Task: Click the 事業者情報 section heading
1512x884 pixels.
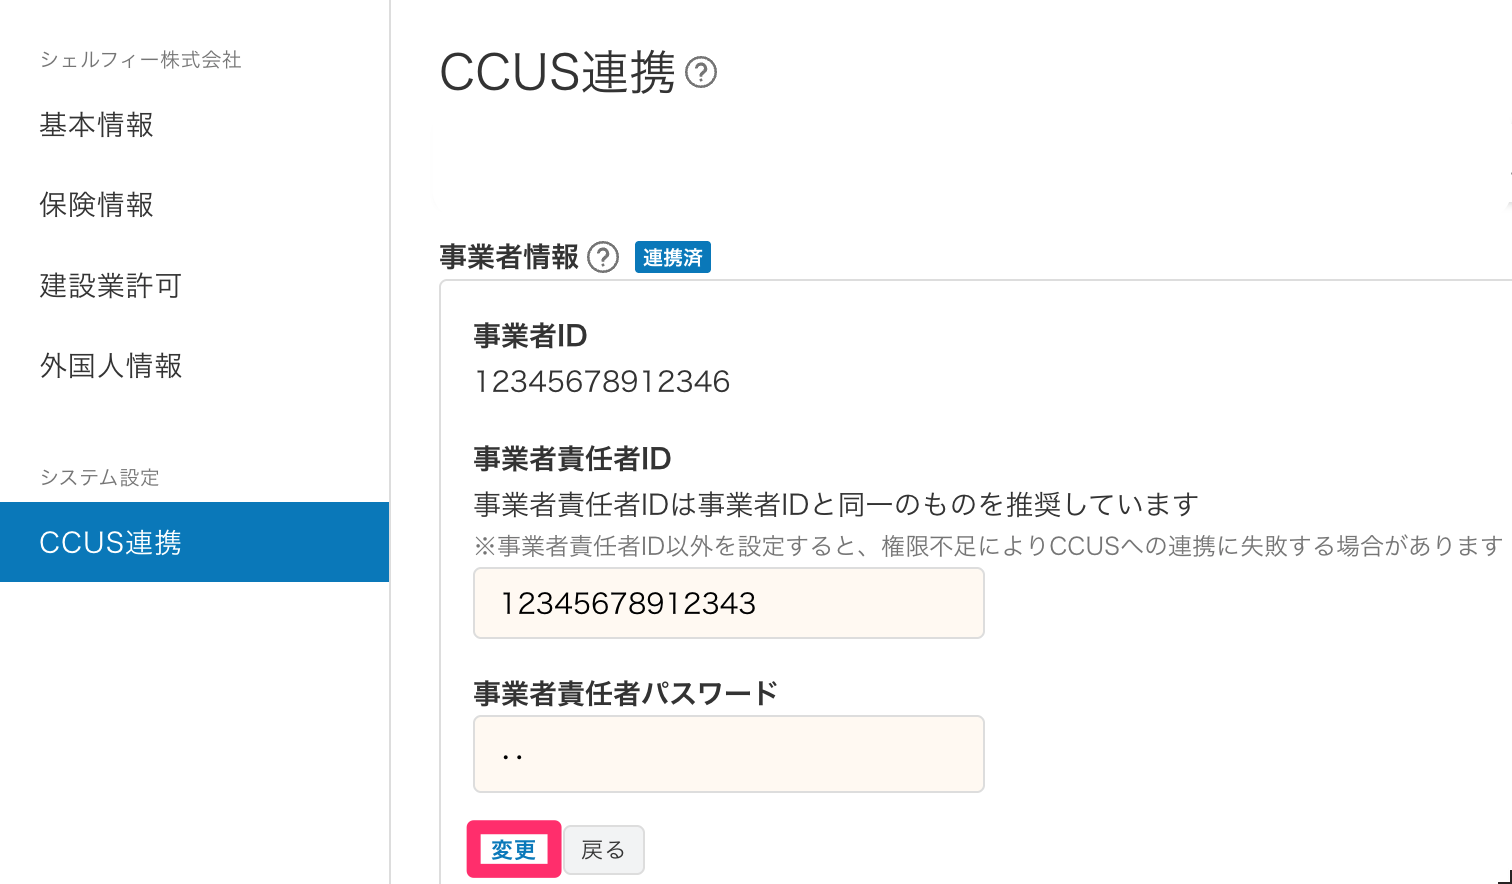Action: click(x=509, y=258)
